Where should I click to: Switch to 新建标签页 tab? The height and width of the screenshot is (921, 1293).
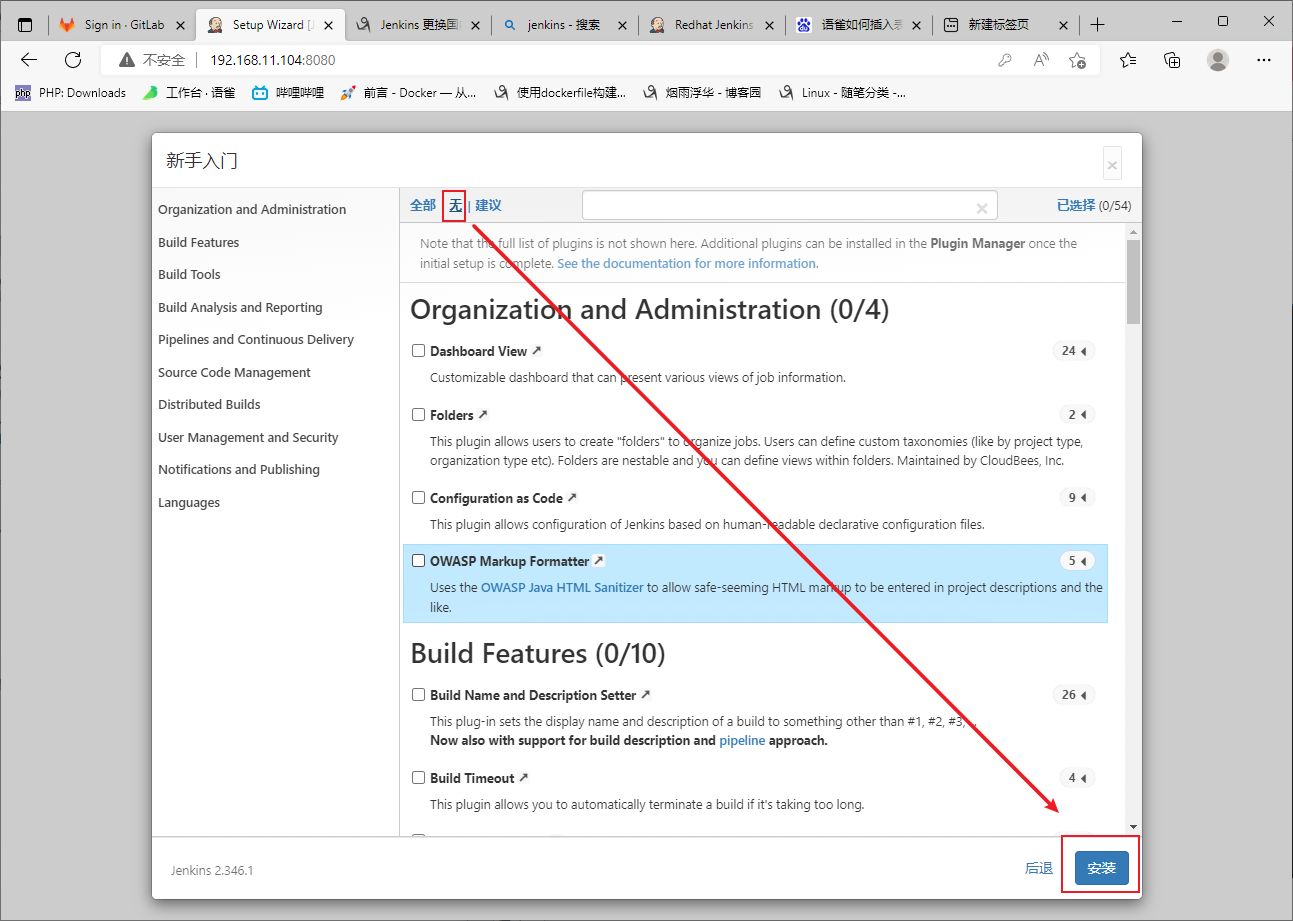pos(1005,25)
